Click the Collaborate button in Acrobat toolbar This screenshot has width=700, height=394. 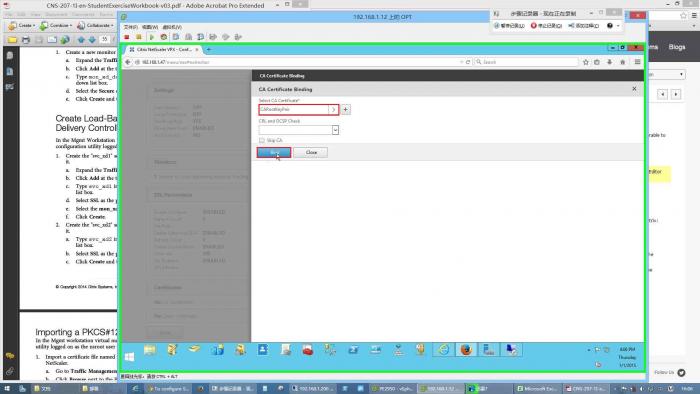click(x=94, y=26)
